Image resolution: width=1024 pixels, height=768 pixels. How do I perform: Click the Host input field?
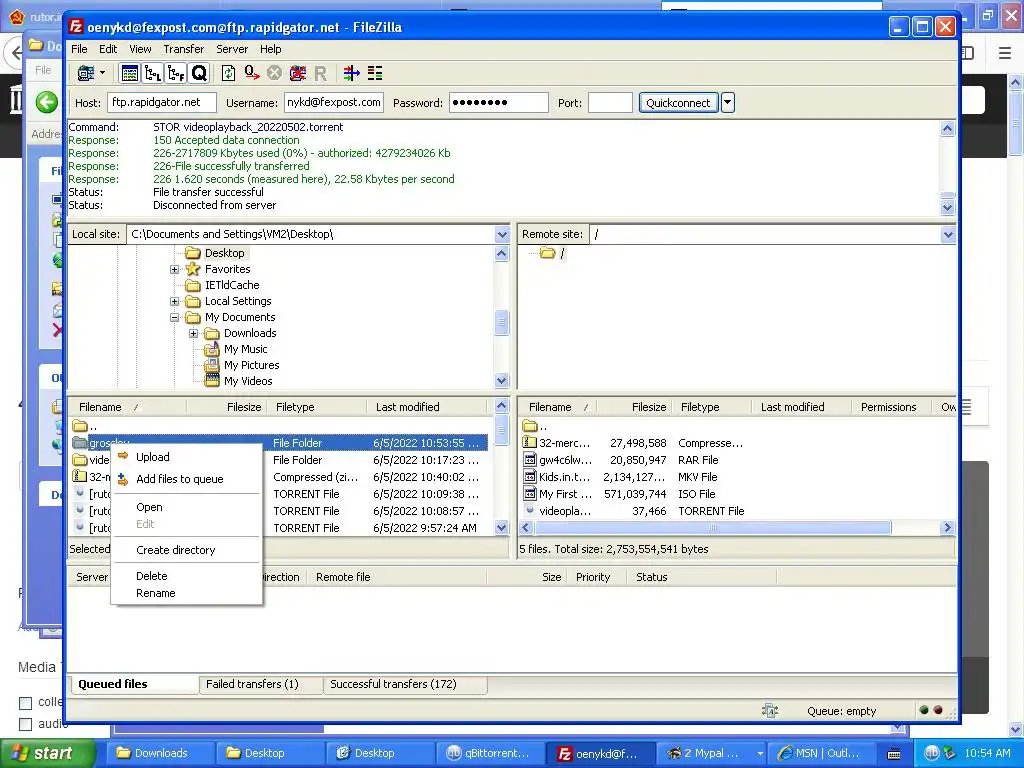[x=161, y=103]
